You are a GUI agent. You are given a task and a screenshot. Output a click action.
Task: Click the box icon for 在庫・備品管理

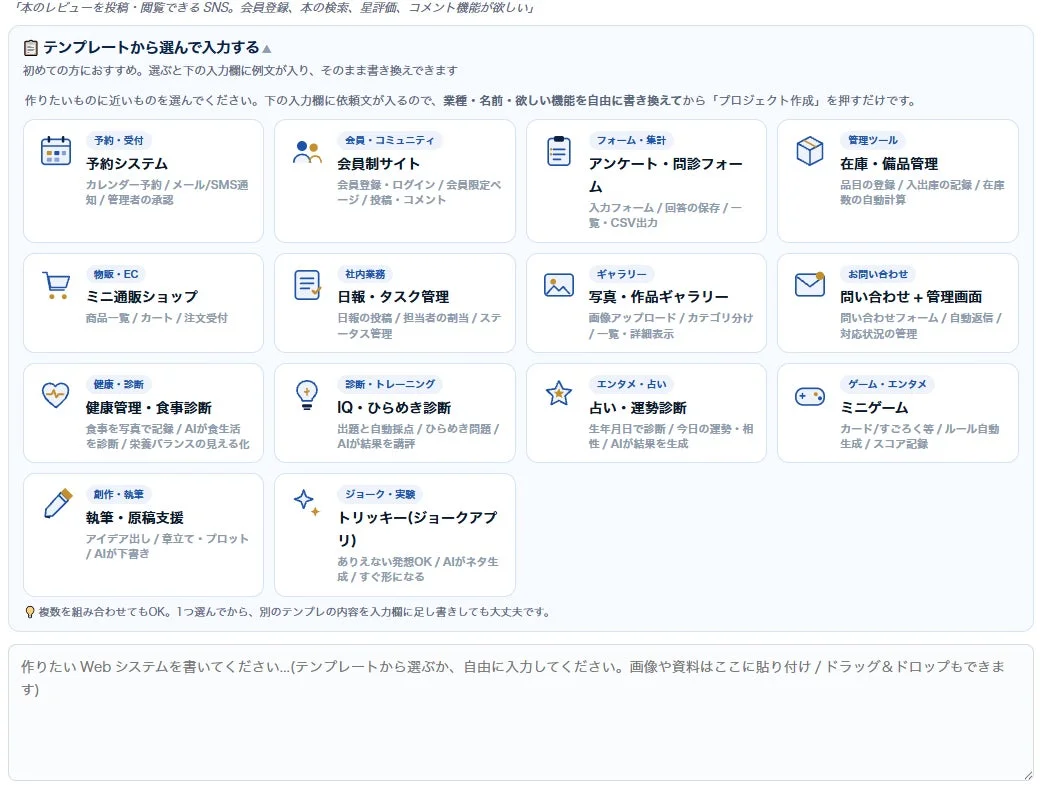(x=810, y=151)
